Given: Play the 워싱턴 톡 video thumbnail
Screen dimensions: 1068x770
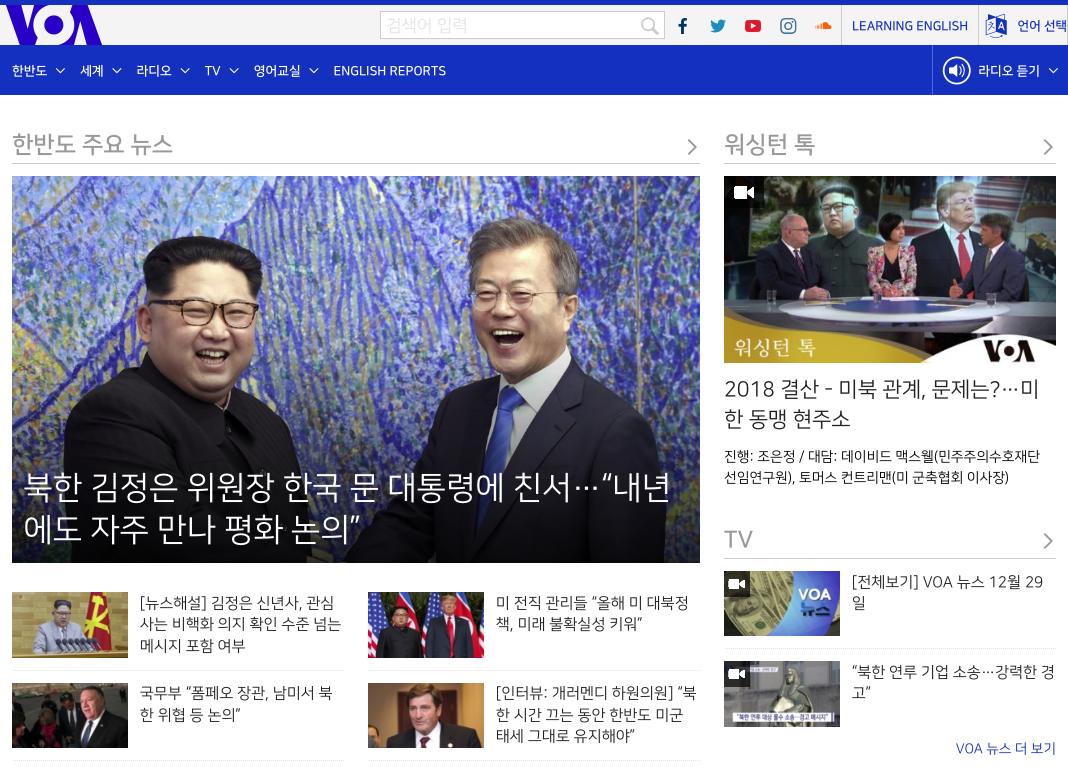Looking at the screenshot, I should [x=889, y=269].
